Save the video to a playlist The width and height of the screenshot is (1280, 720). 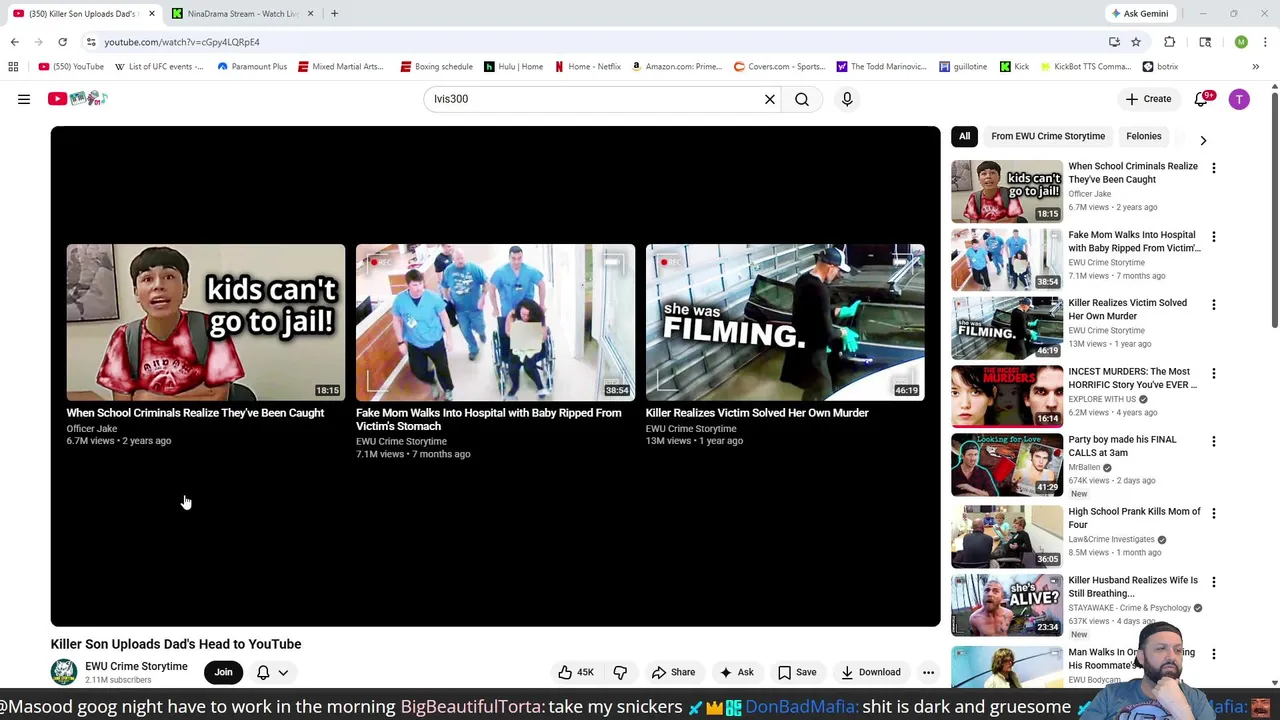(797, 672)
